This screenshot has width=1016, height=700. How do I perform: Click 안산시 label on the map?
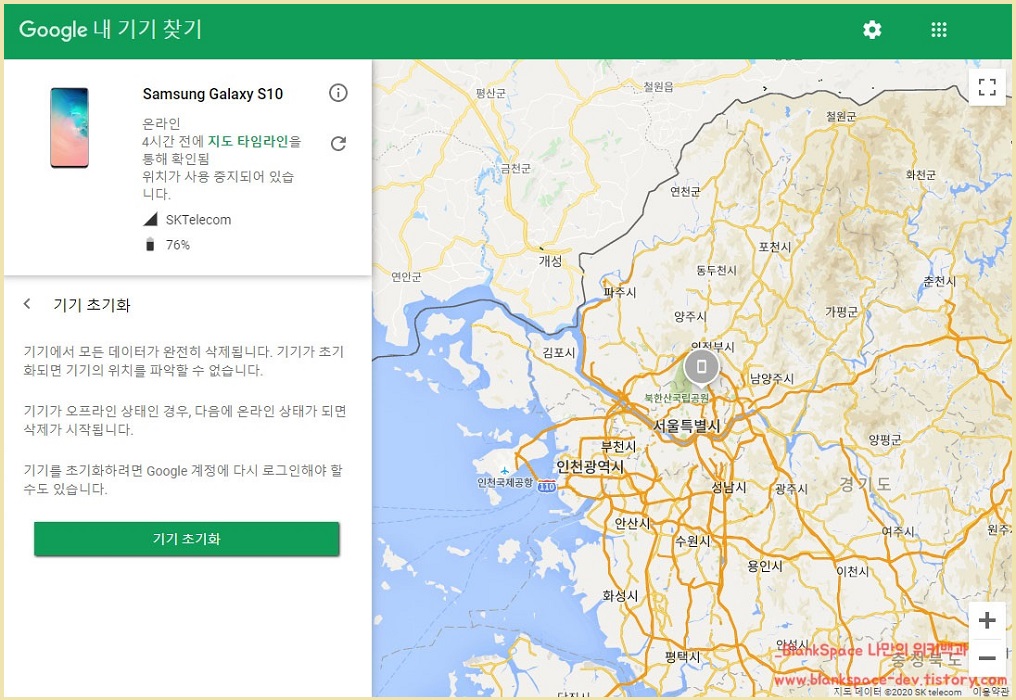click(632, 523)
